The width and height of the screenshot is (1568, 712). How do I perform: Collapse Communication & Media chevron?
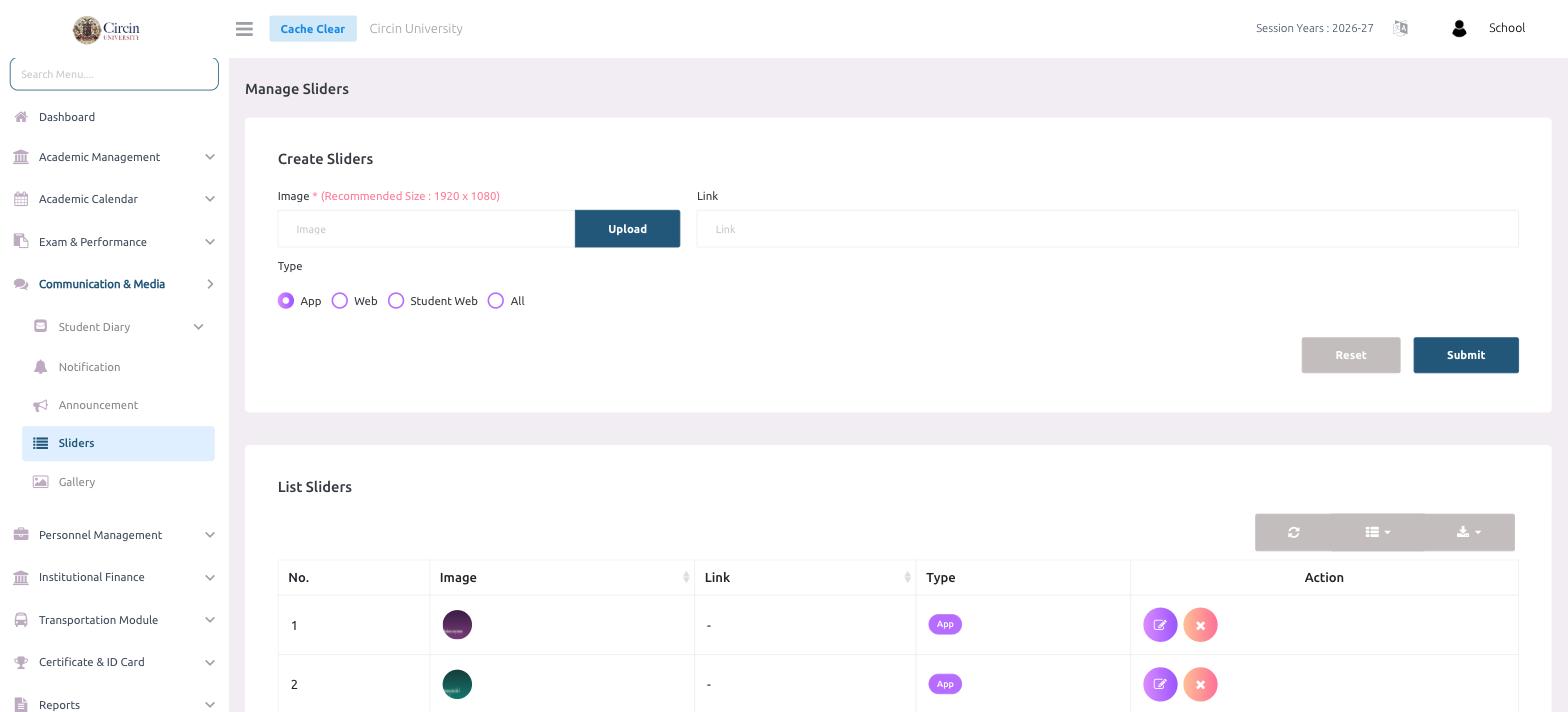[x=209, y=284]
